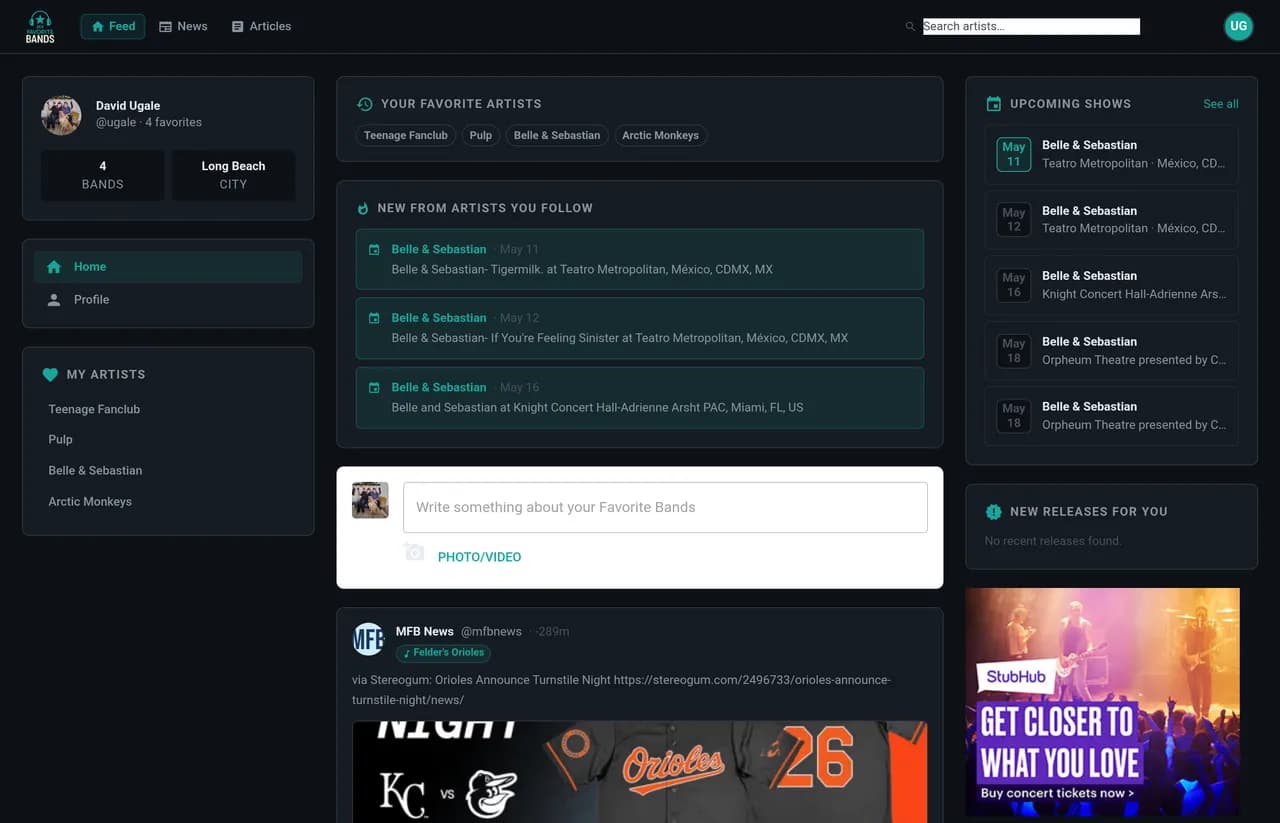Image resolution: width=1280 pixels, height=823 pixels.
Task: Select the Belle & Sebastian chip
Action: click(557, 135)
